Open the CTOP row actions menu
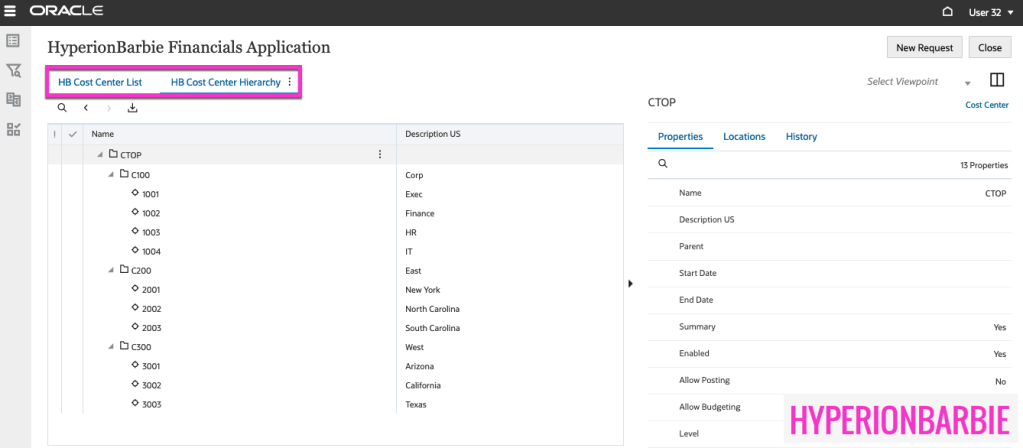1023x448 pixels. [x=379, y=154]
